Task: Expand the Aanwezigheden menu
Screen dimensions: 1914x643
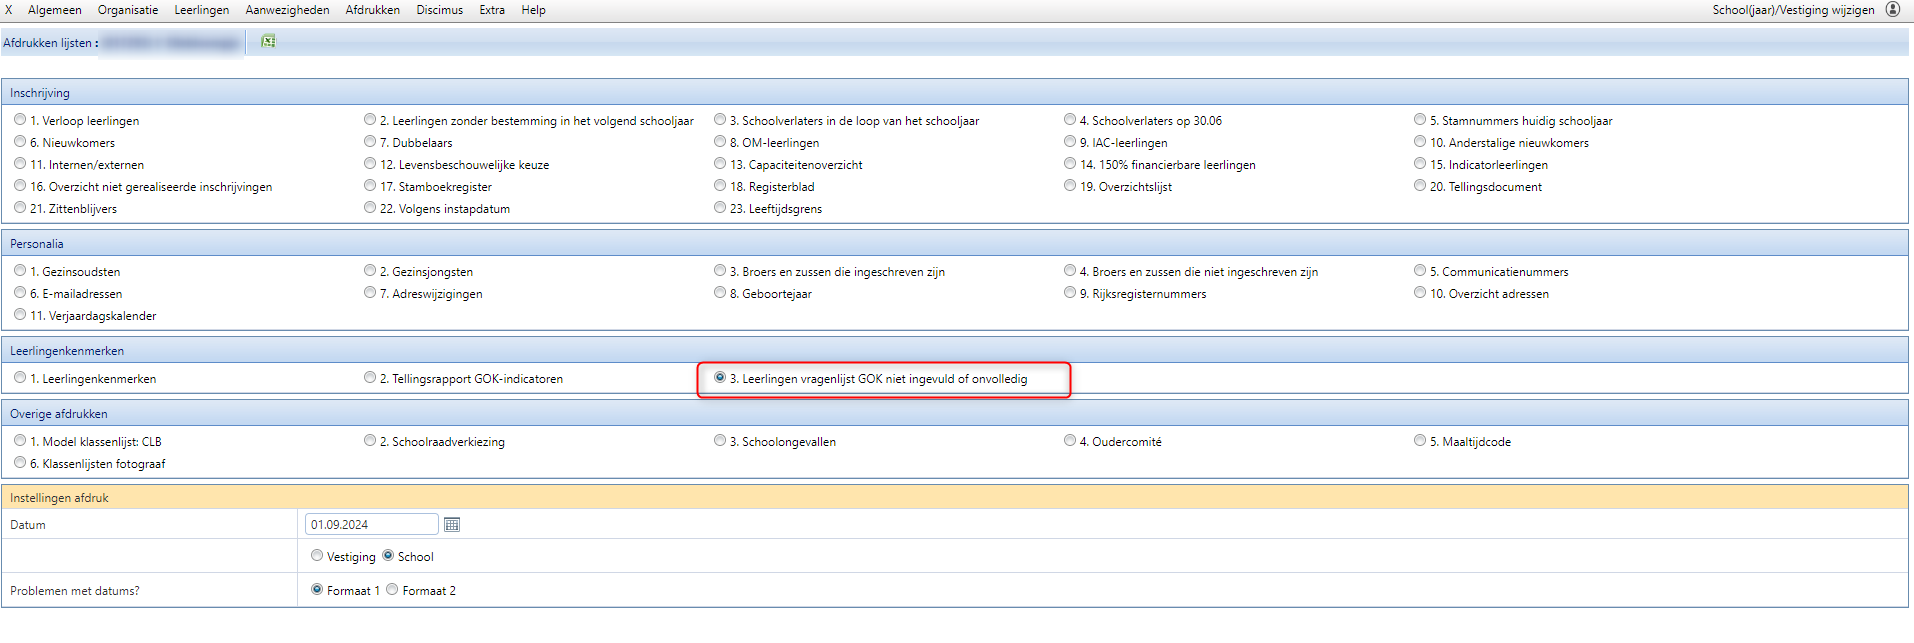Action: coord(287,10)
